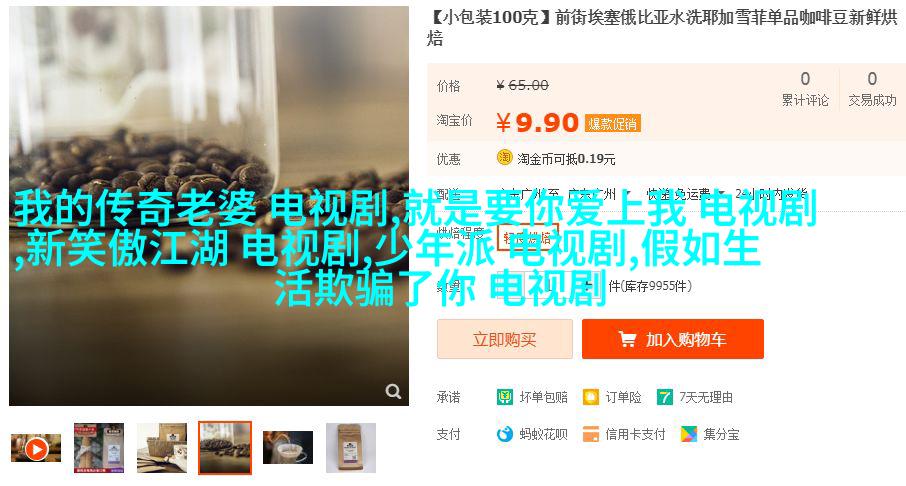Screen dimensions: 906x486
Task: Click the 订单险 insurance icon
Action: pos(591,397)
